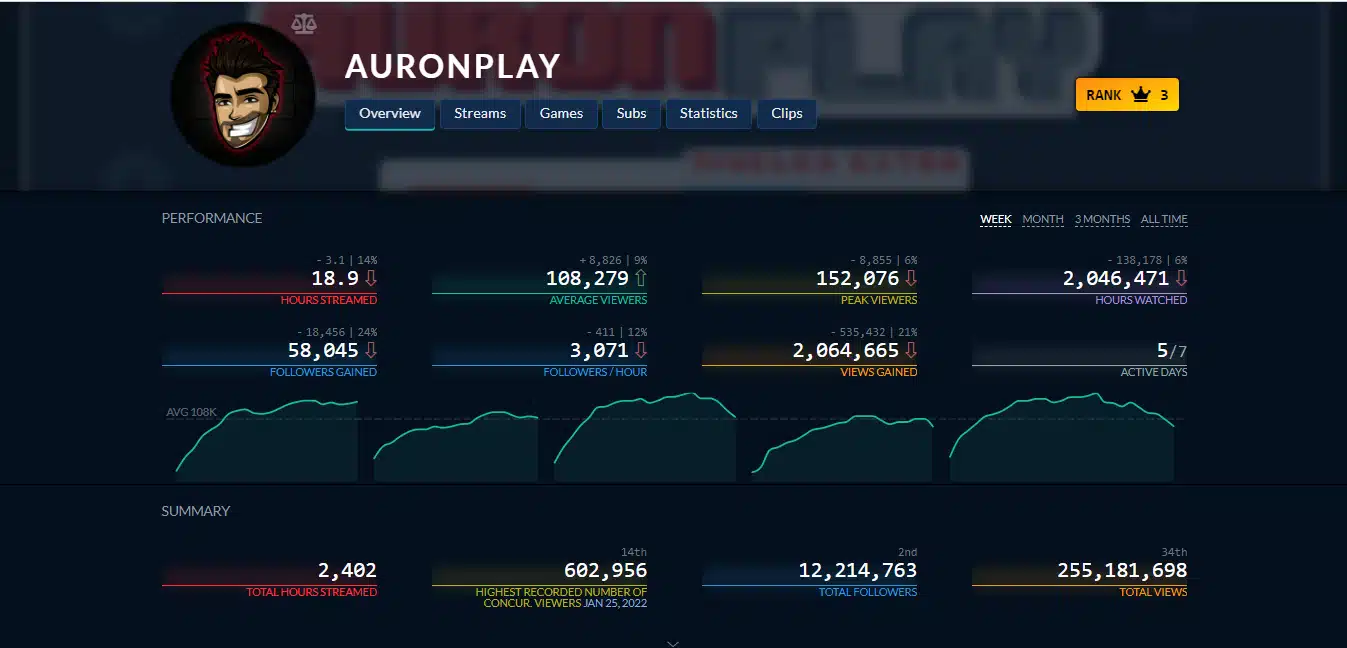Click the TOTAL VIEWS label
Screen dimensions: 1347x648
point(1153,592)
